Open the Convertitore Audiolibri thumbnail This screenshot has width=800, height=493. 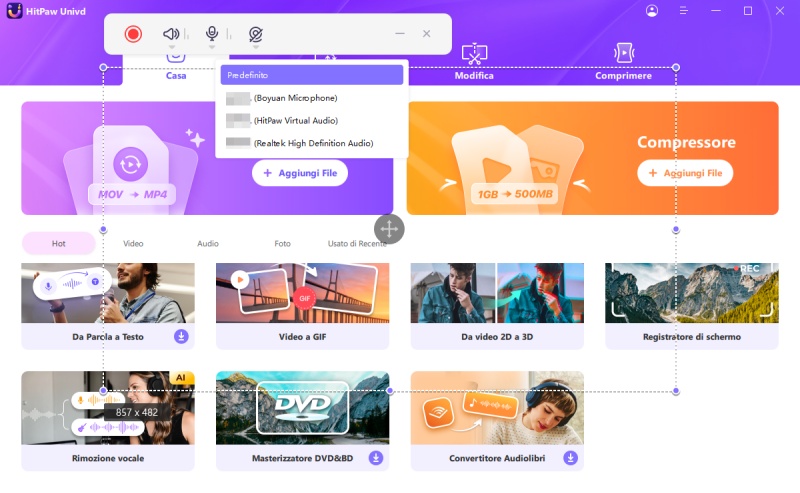coord(497,408)
